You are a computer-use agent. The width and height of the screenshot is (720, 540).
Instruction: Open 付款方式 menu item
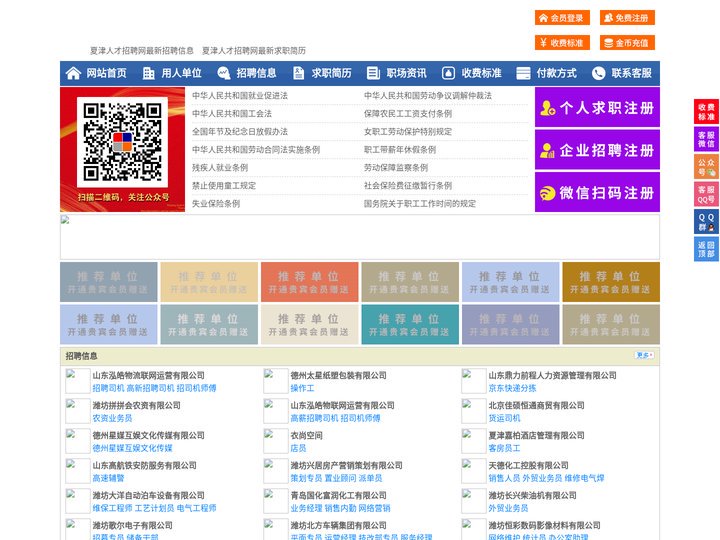click(557, 73)
